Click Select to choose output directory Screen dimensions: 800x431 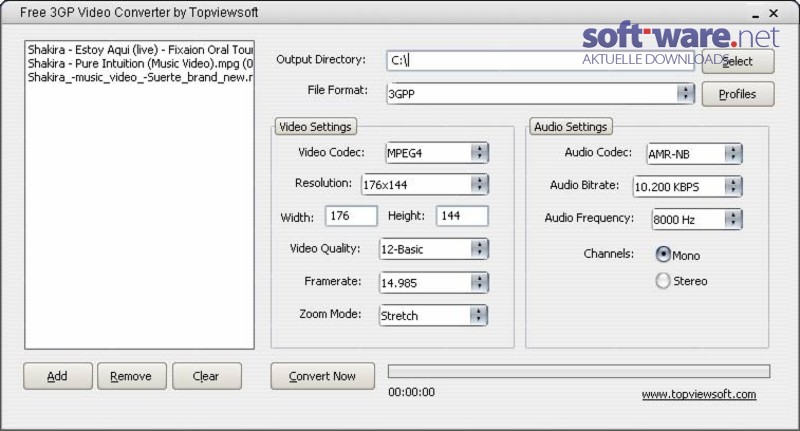[738, 61]
